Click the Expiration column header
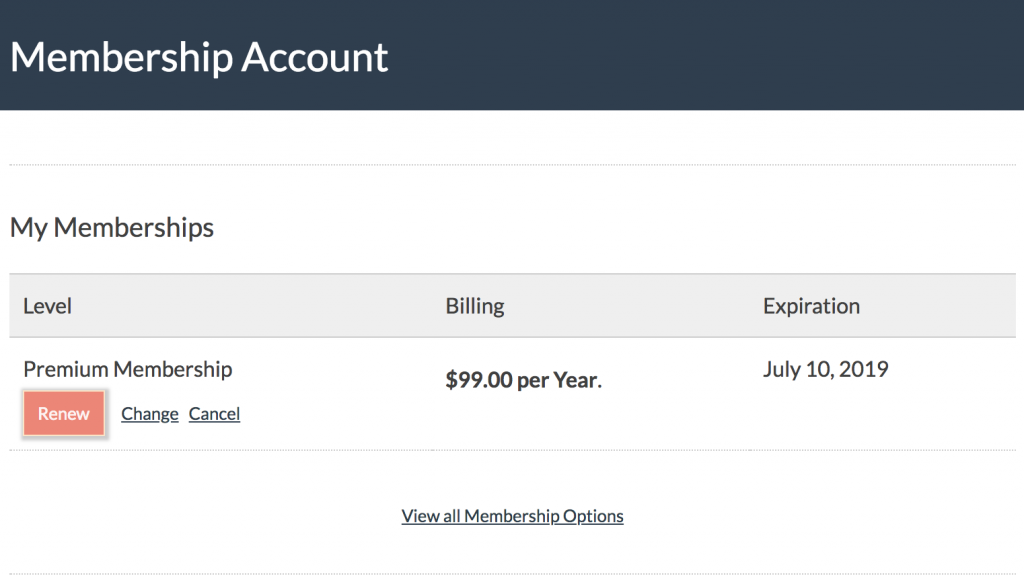 click(811, 306)
